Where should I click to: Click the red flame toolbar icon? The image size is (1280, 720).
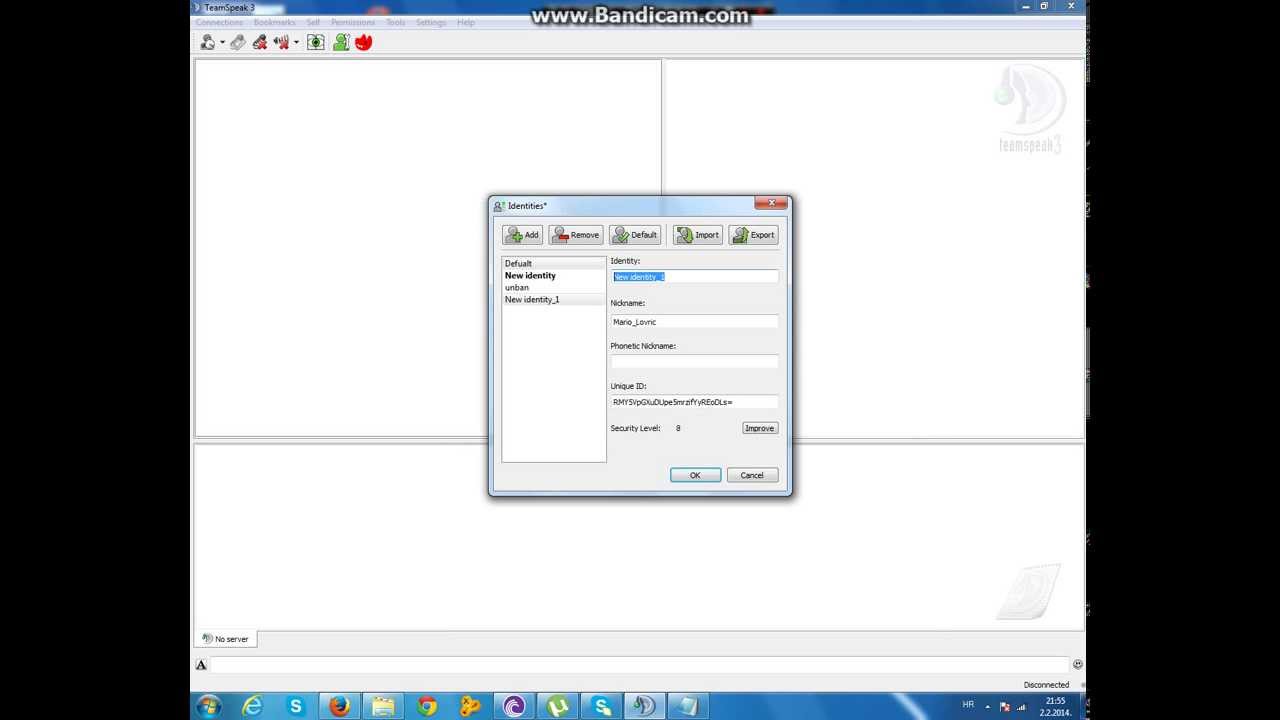coord(363,42)
